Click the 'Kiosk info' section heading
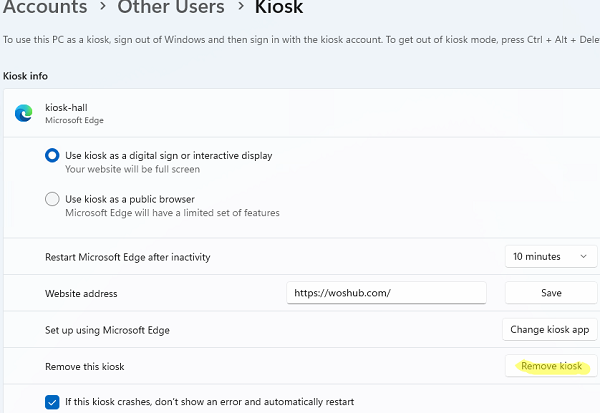The height and width of the screenshot is (413, 600). tap(26, 76)
